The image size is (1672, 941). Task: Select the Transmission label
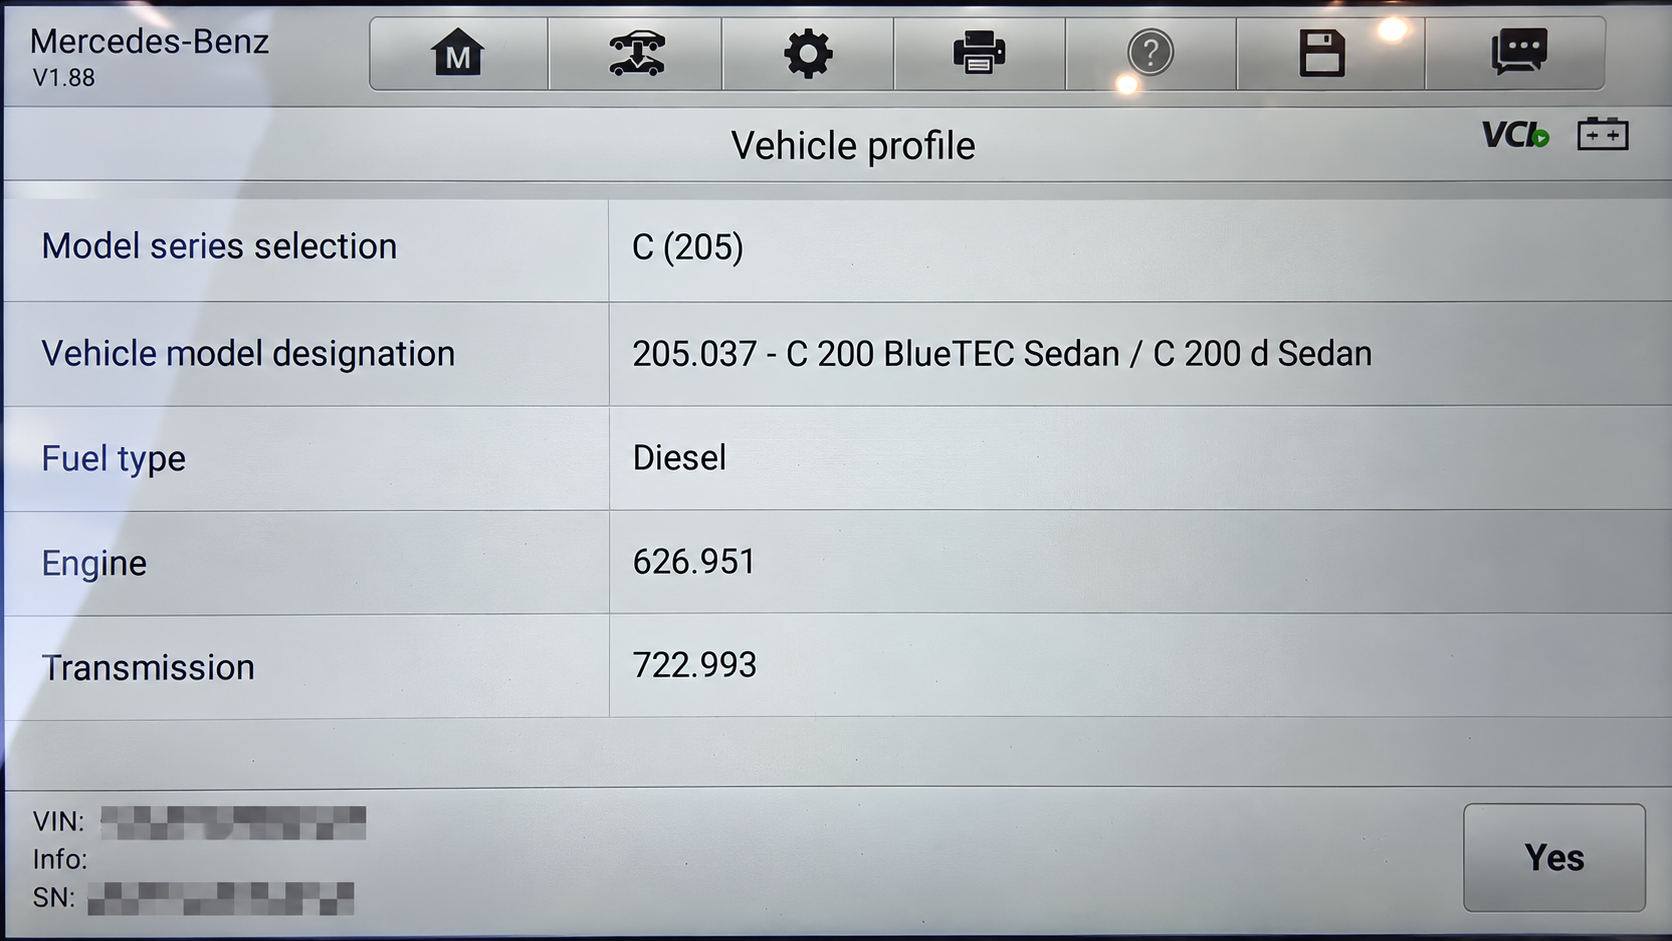[148, 668]
